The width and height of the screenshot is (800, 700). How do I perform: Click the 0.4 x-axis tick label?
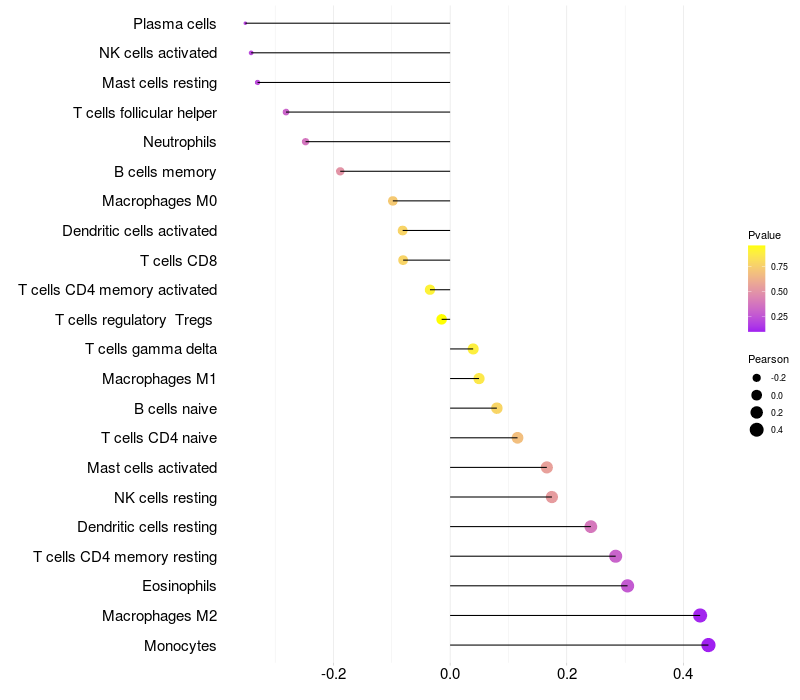pos(683,675)
